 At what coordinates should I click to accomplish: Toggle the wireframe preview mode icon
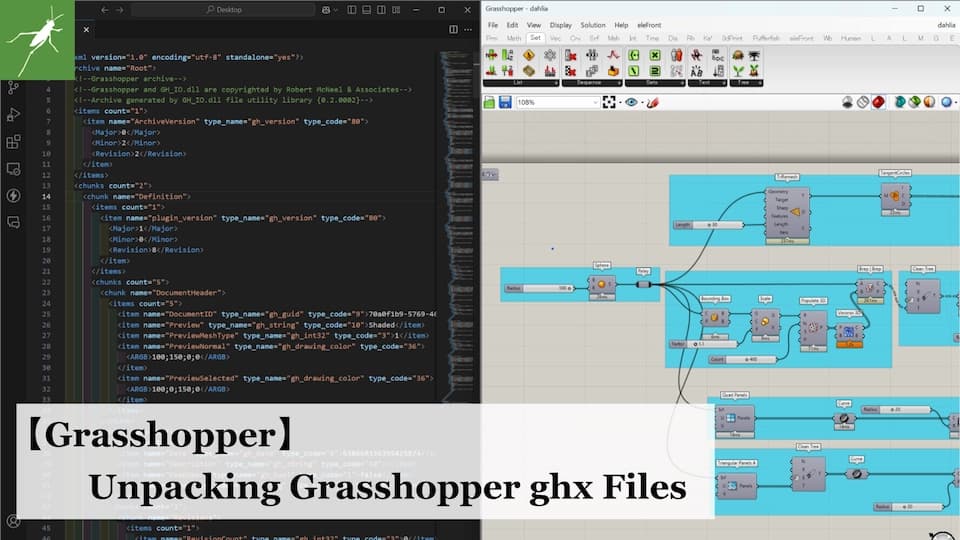[863, 102]
